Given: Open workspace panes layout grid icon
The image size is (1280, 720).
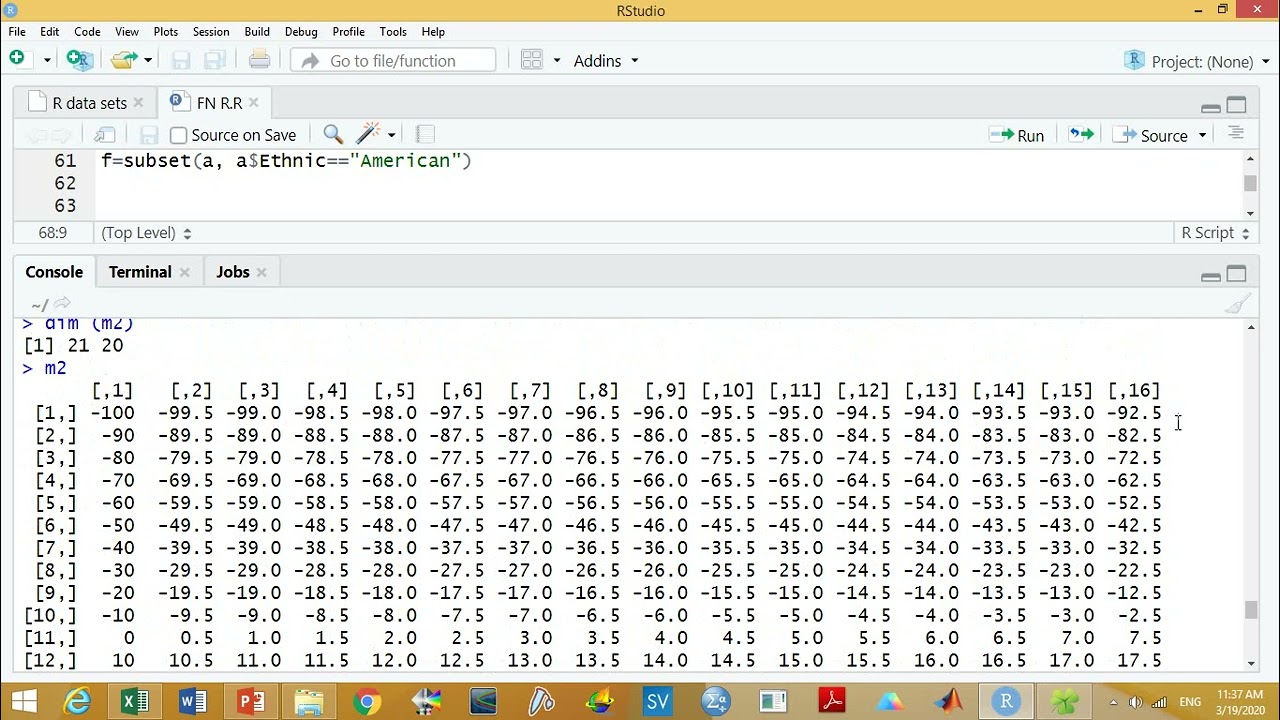Looking at the screenshot, I should click(531, 60).
